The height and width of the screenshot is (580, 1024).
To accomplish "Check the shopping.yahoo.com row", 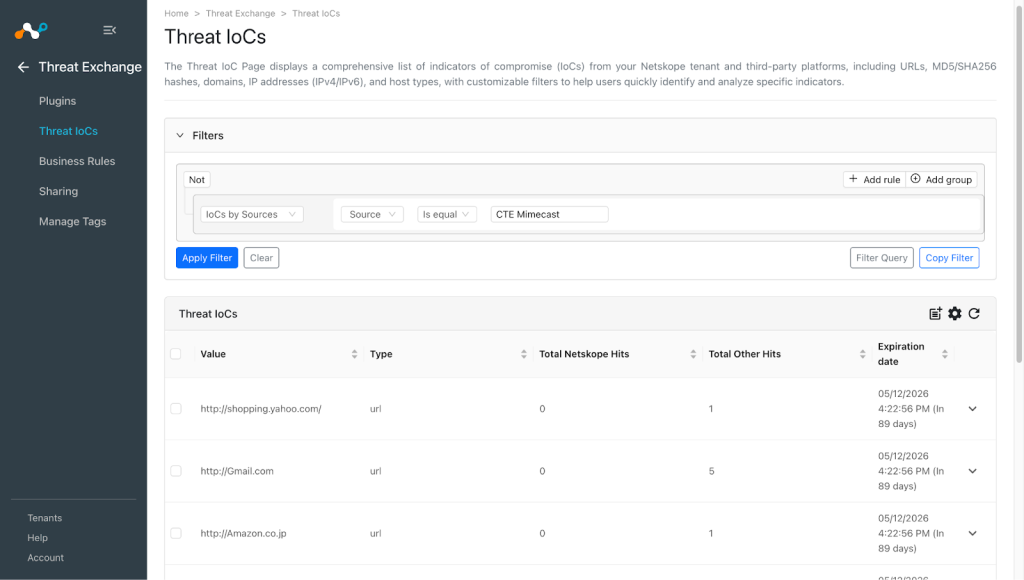I will tap(176, 408).
